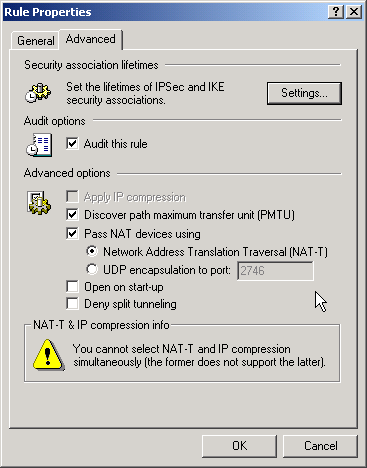Click the advanced options gear checklist icon
The width and height of the screenshot is (367, 468).
(x=39, y=203)
